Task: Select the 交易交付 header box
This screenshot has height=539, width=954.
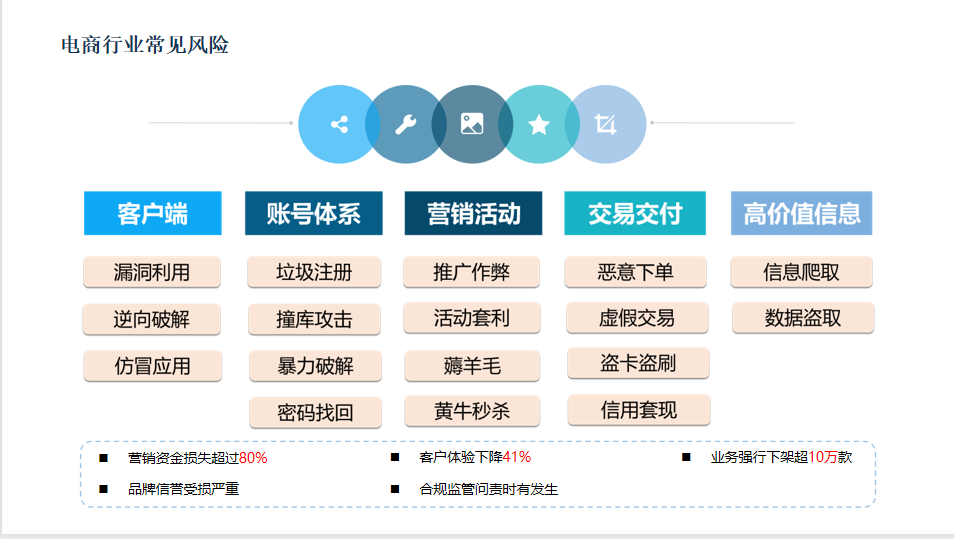Action: (635, 213)
